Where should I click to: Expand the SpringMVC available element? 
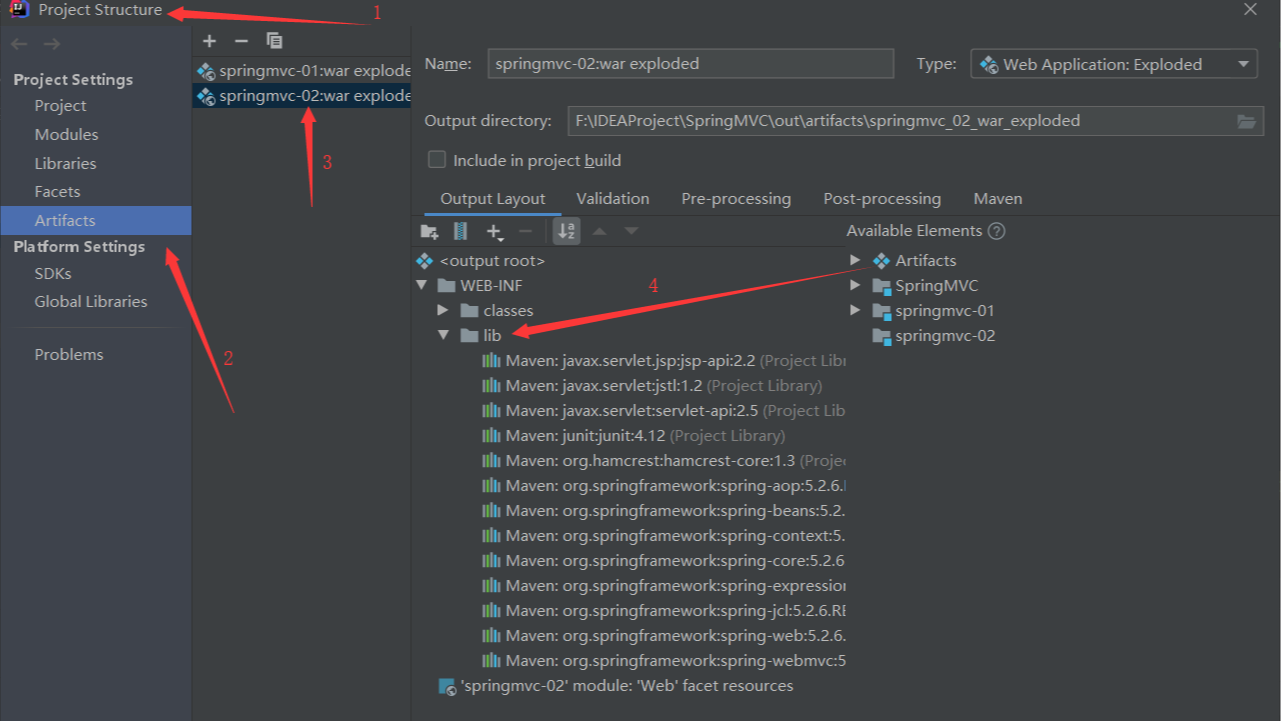point(855,285)
